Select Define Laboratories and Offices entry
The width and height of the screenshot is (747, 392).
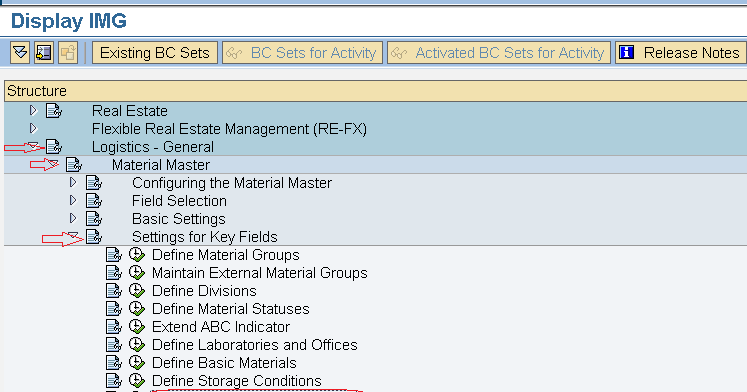(x=254, y=345)
